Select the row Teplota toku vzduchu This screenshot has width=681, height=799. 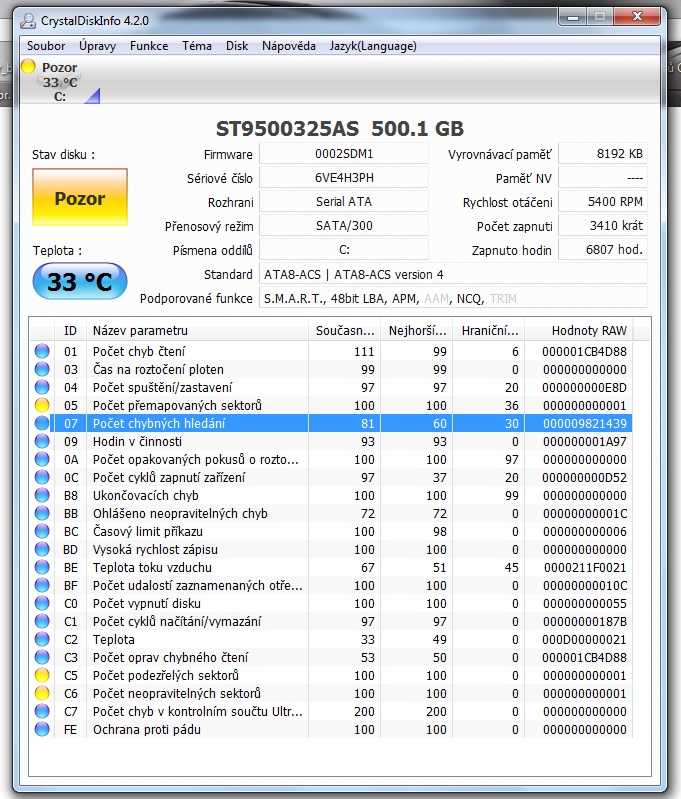point(331,567)
